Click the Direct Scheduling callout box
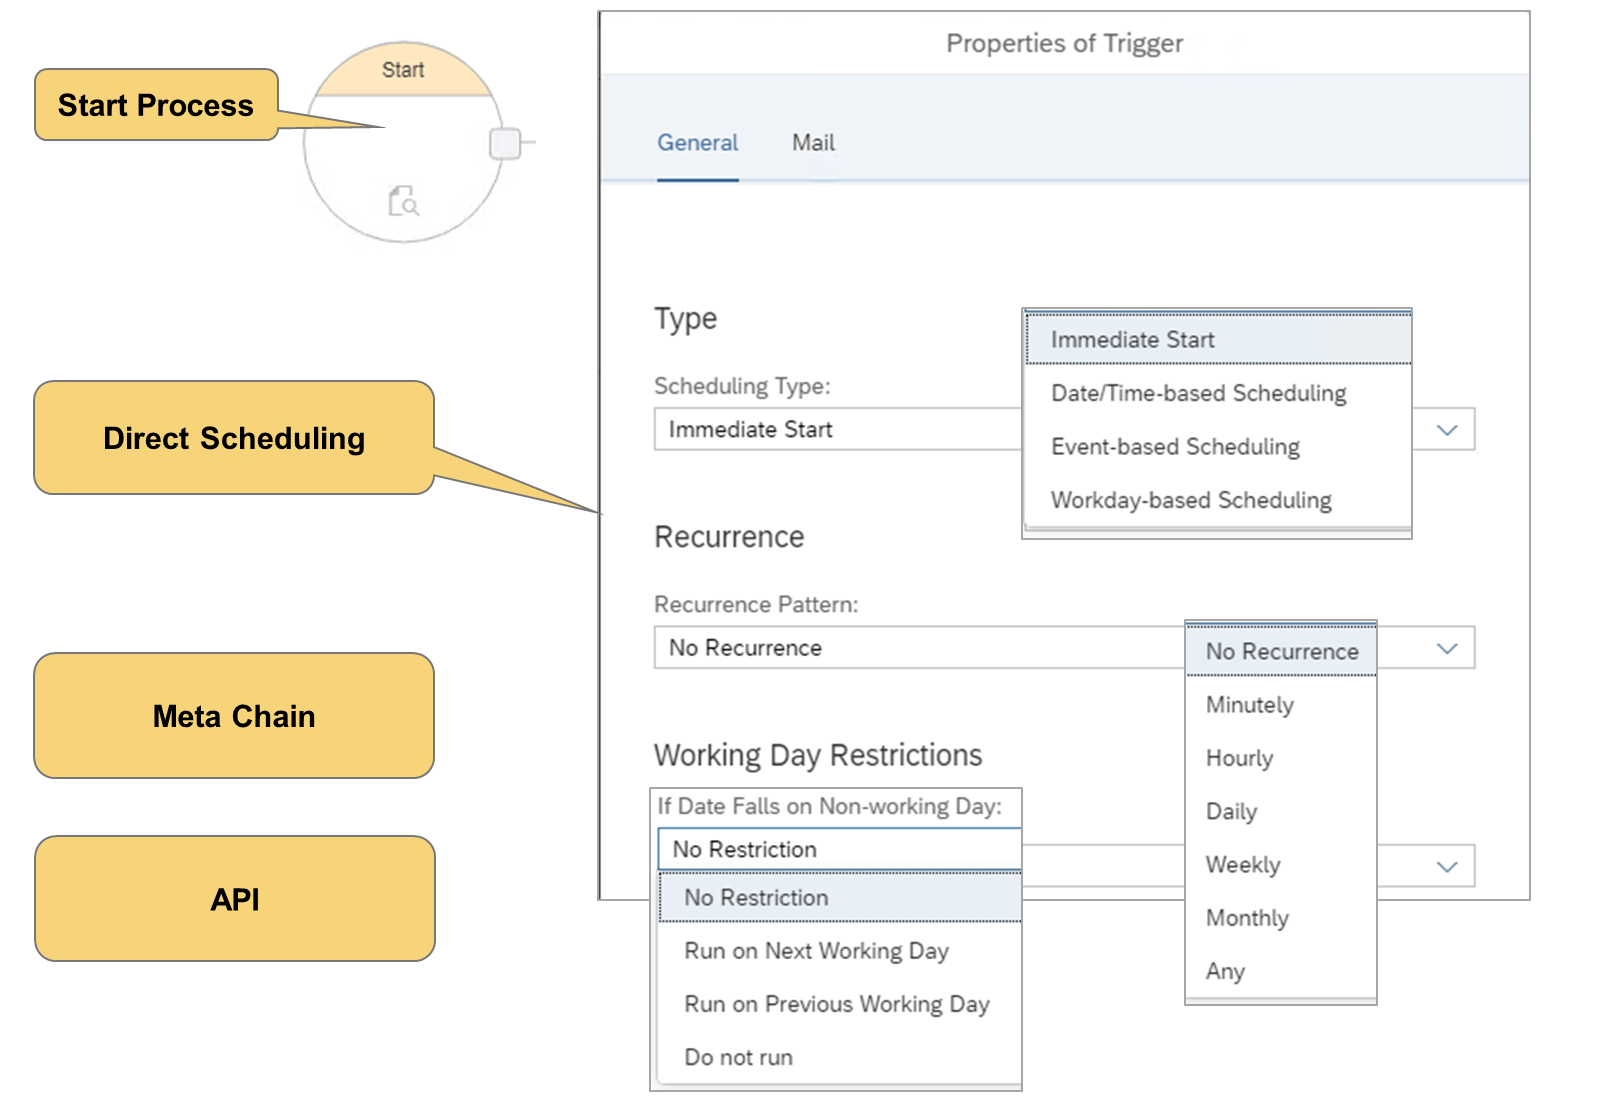The width and height of the screenshot is (1600, 1102). click(234, 438)
